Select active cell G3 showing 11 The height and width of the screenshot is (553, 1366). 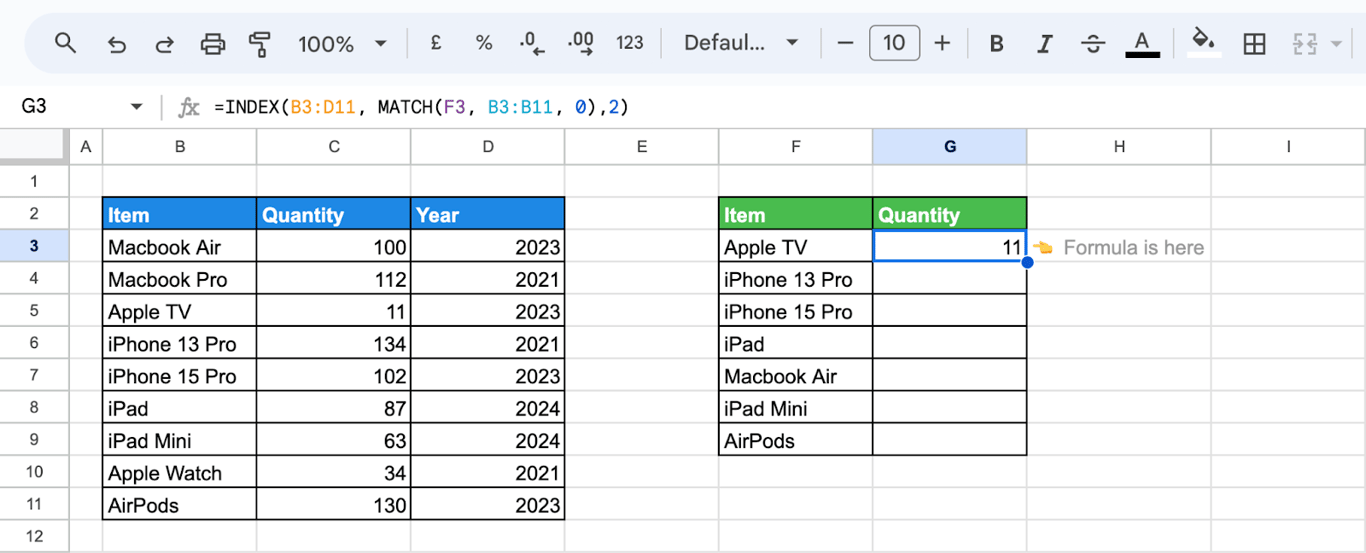[949, 247]
